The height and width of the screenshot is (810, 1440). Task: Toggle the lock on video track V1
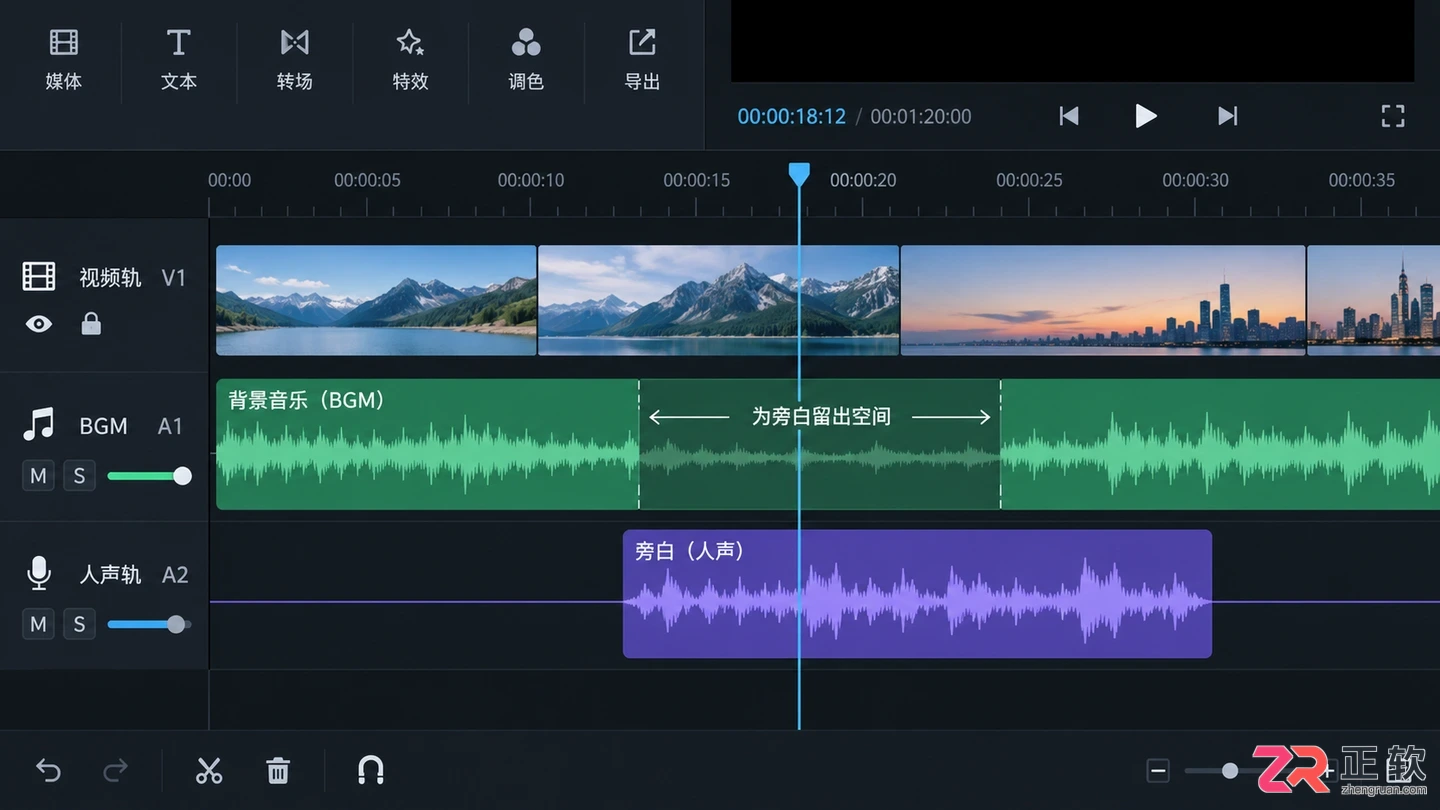coord(91,323)
